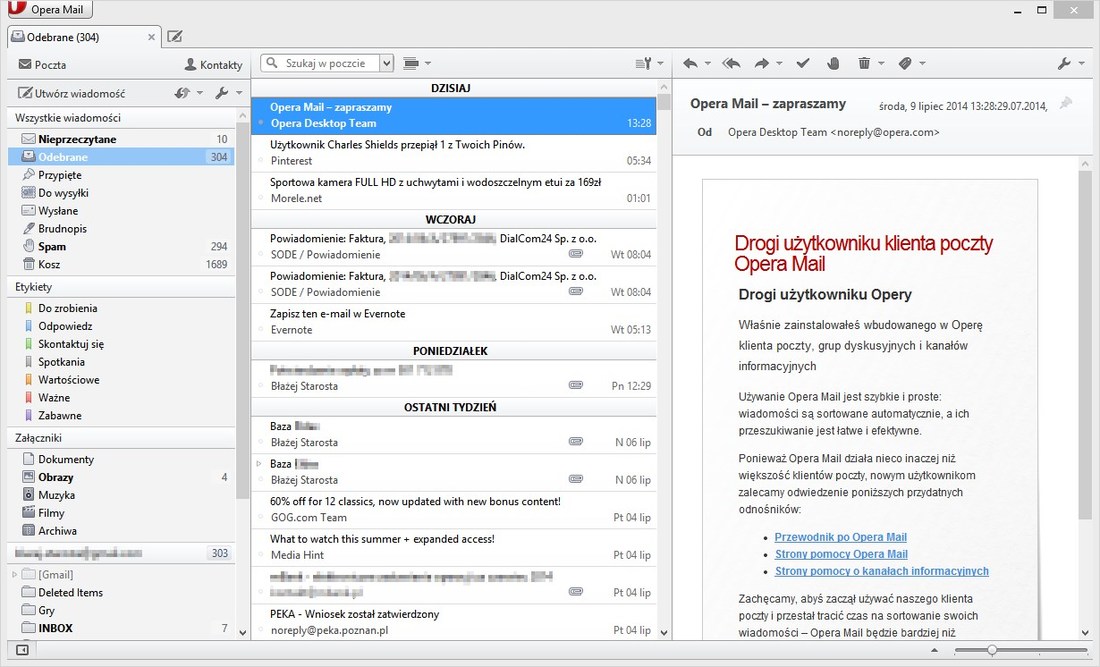Image resolution: width=1100 pixels, height=667 pixels.
Task: Click the Wszystkie wiadomości section header
Action: click(121, 118)
